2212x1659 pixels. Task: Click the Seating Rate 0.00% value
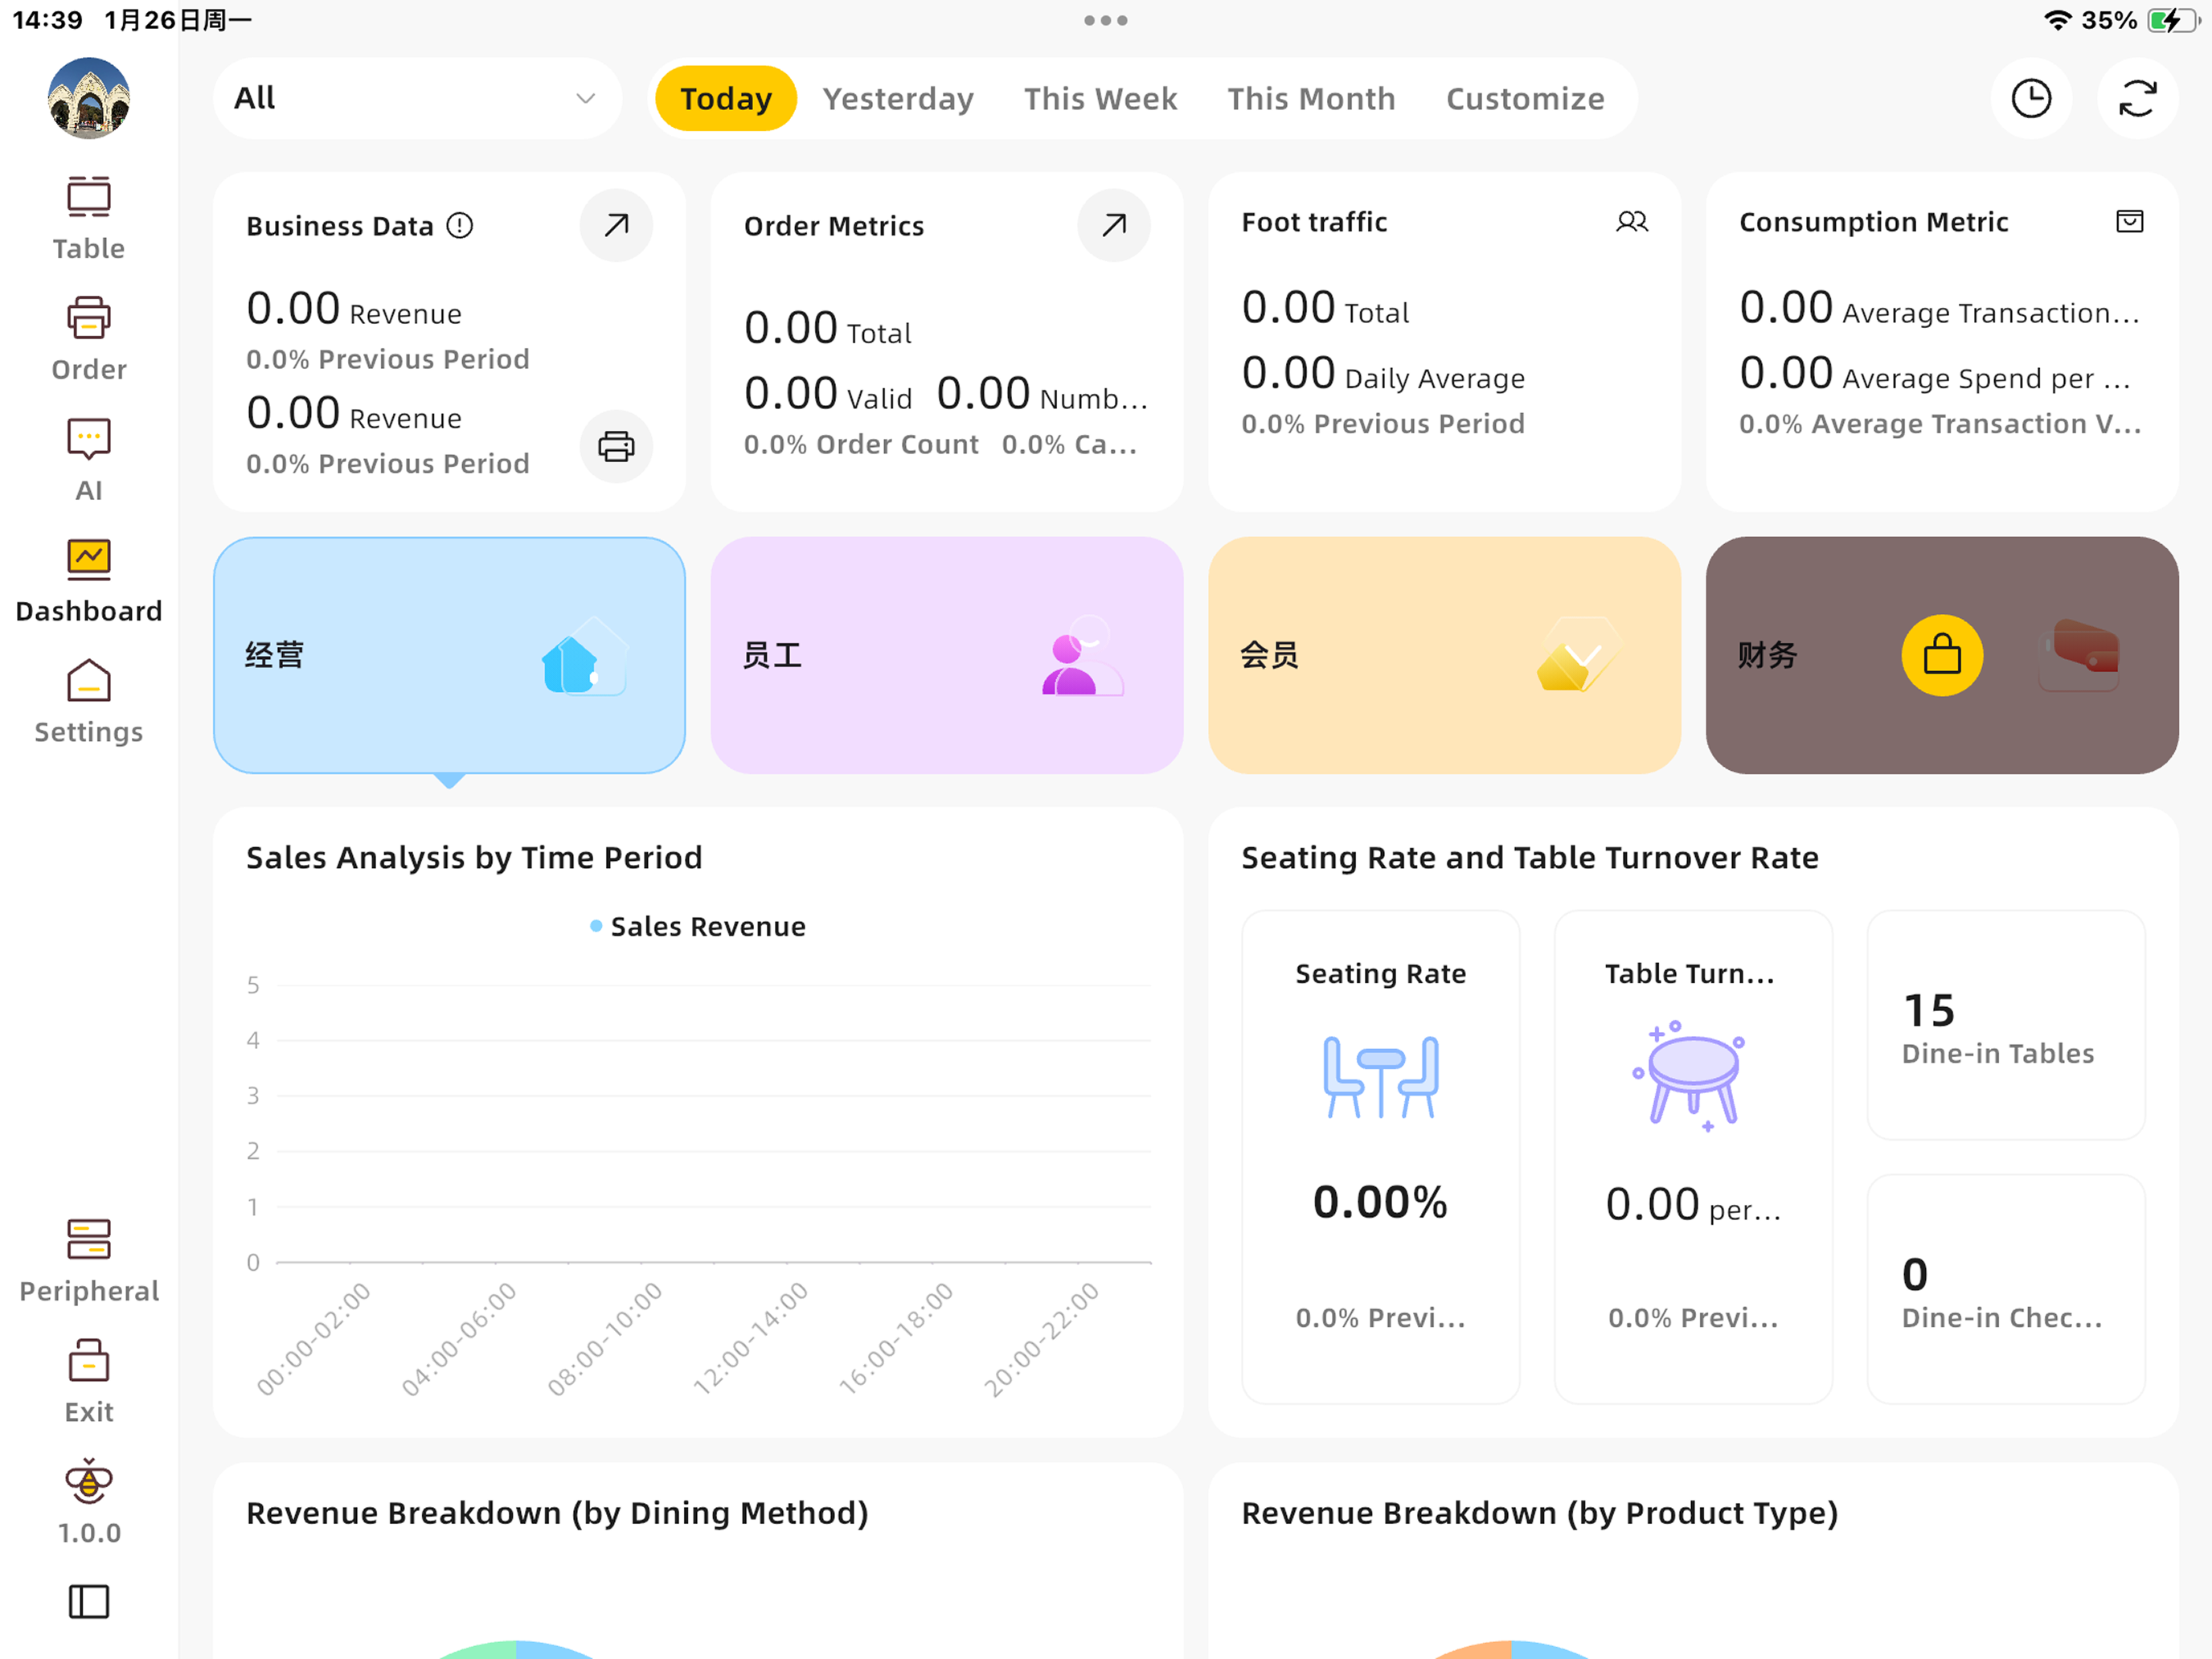(1380, 1201)
